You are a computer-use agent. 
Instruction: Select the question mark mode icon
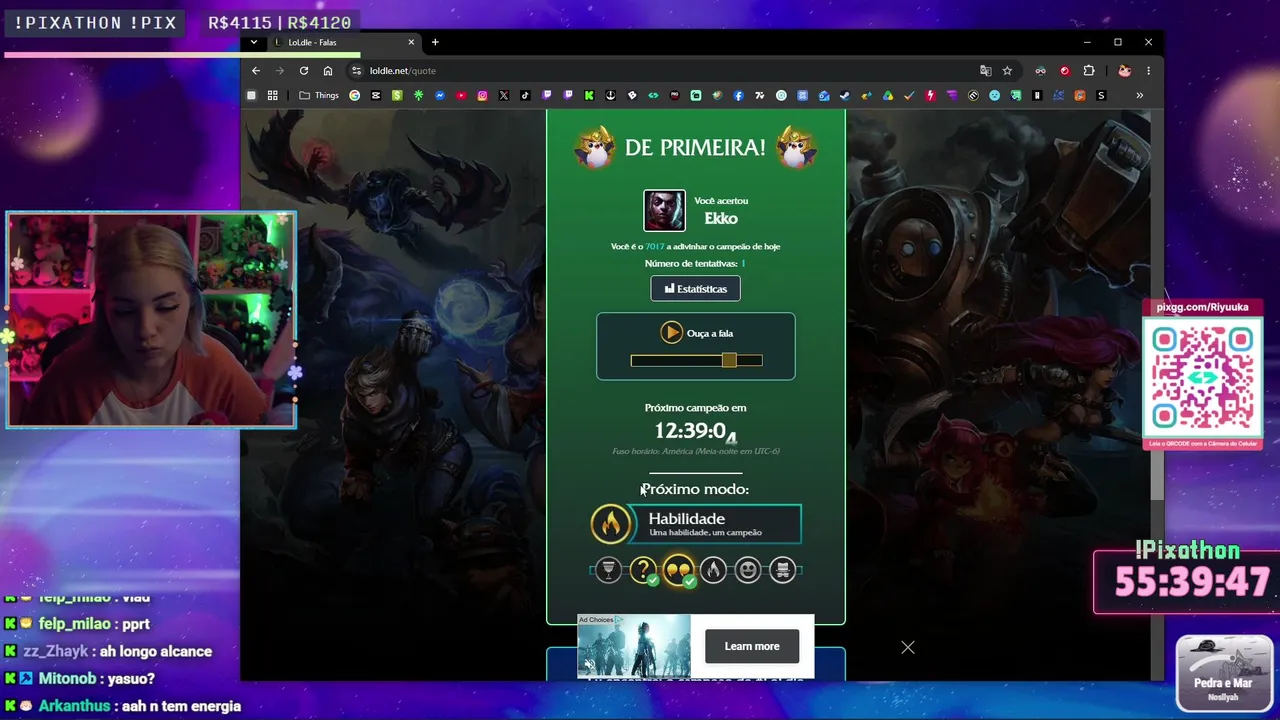click(643, 570)
